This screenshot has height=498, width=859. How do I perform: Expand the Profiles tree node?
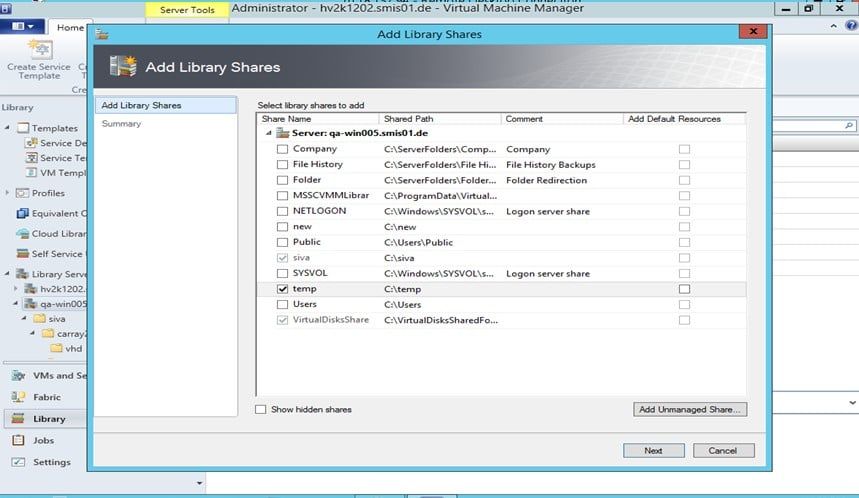click(x=9, y=193)
